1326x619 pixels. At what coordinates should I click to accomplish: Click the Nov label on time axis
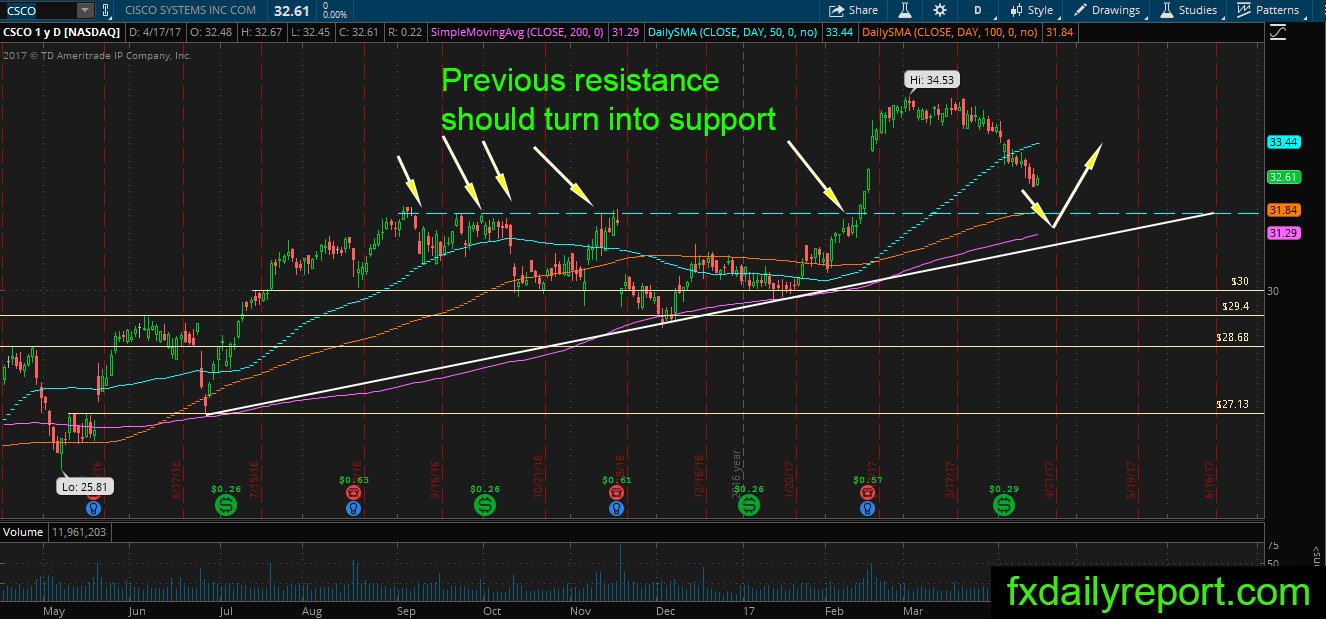click(x=580, y=610)
